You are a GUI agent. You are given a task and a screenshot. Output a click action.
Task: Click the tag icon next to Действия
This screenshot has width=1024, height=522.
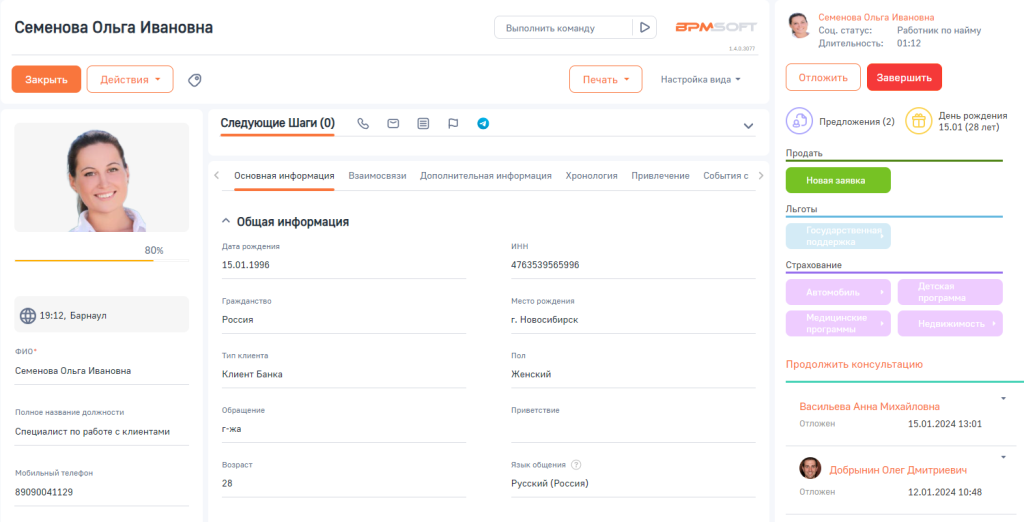pyautogui.click(x=195, y=80)
